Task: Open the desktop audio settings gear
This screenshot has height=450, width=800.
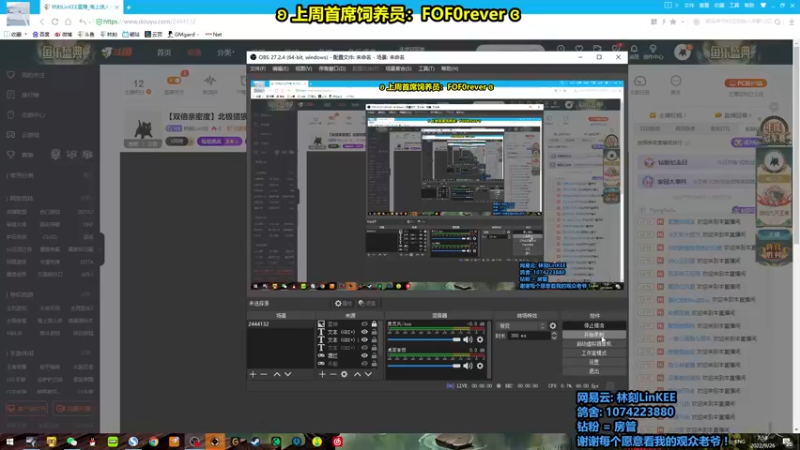Action: pos(480,366)
